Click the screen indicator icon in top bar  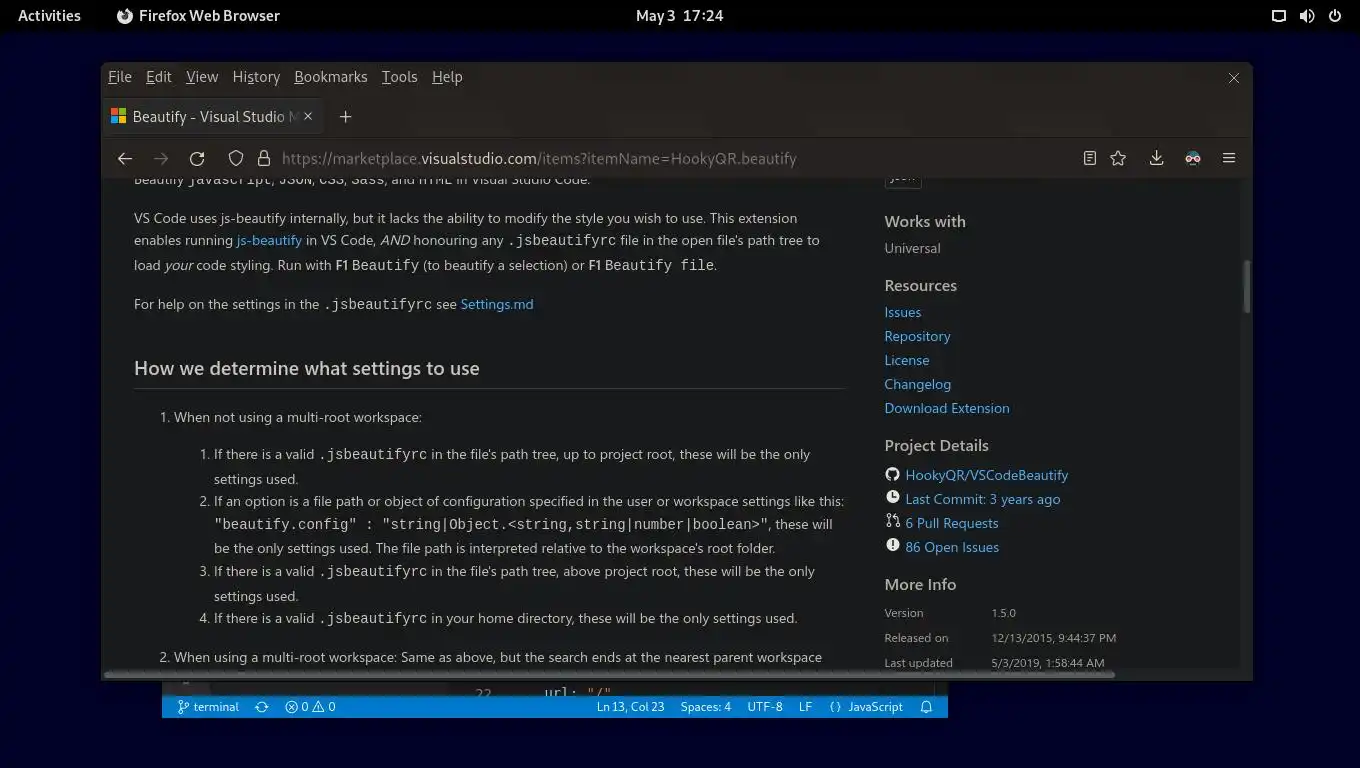[x=1278, y=16]
